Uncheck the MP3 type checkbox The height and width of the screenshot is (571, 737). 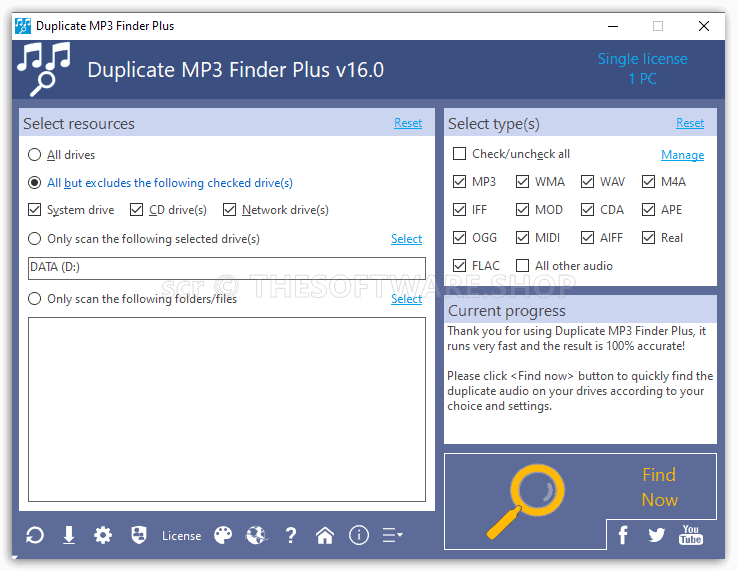459,181
